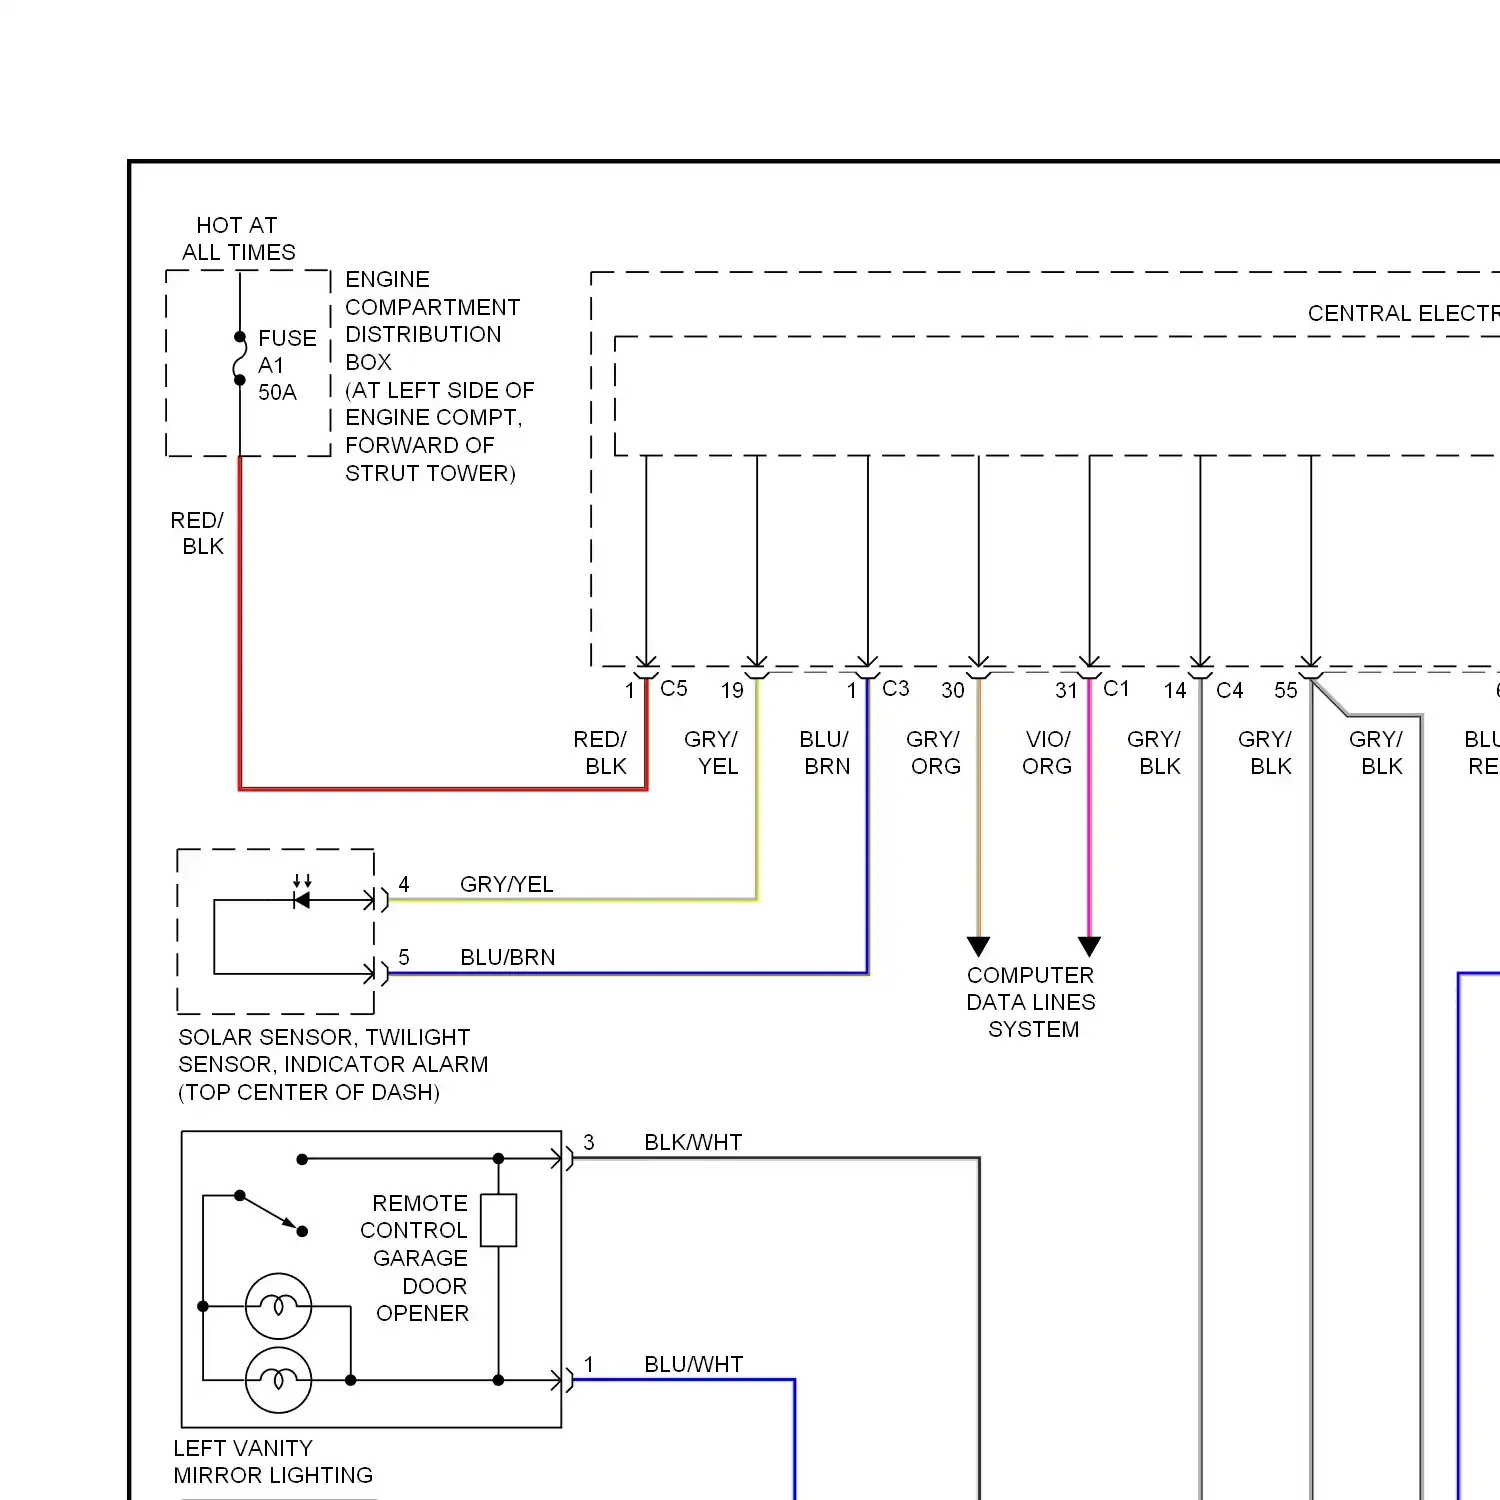Click the 'ENGINE COMPARTMENT DISTRIBUTION BOX' description
Screen dimensions: 1500x1500
[439, 376]
